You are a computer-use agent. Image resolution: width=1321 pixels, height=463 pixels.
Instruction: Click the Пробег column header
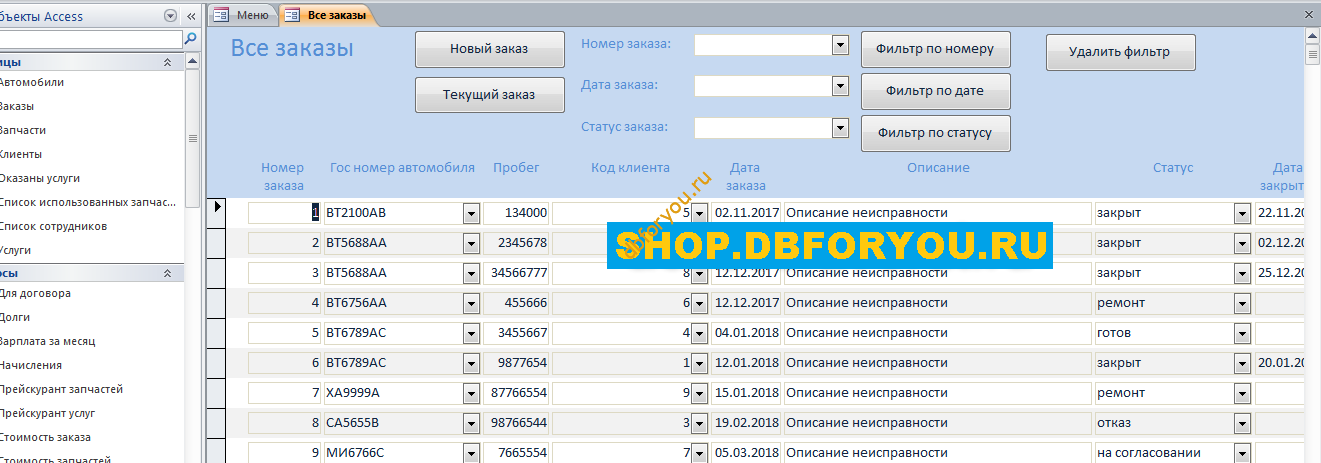[516, 168]
